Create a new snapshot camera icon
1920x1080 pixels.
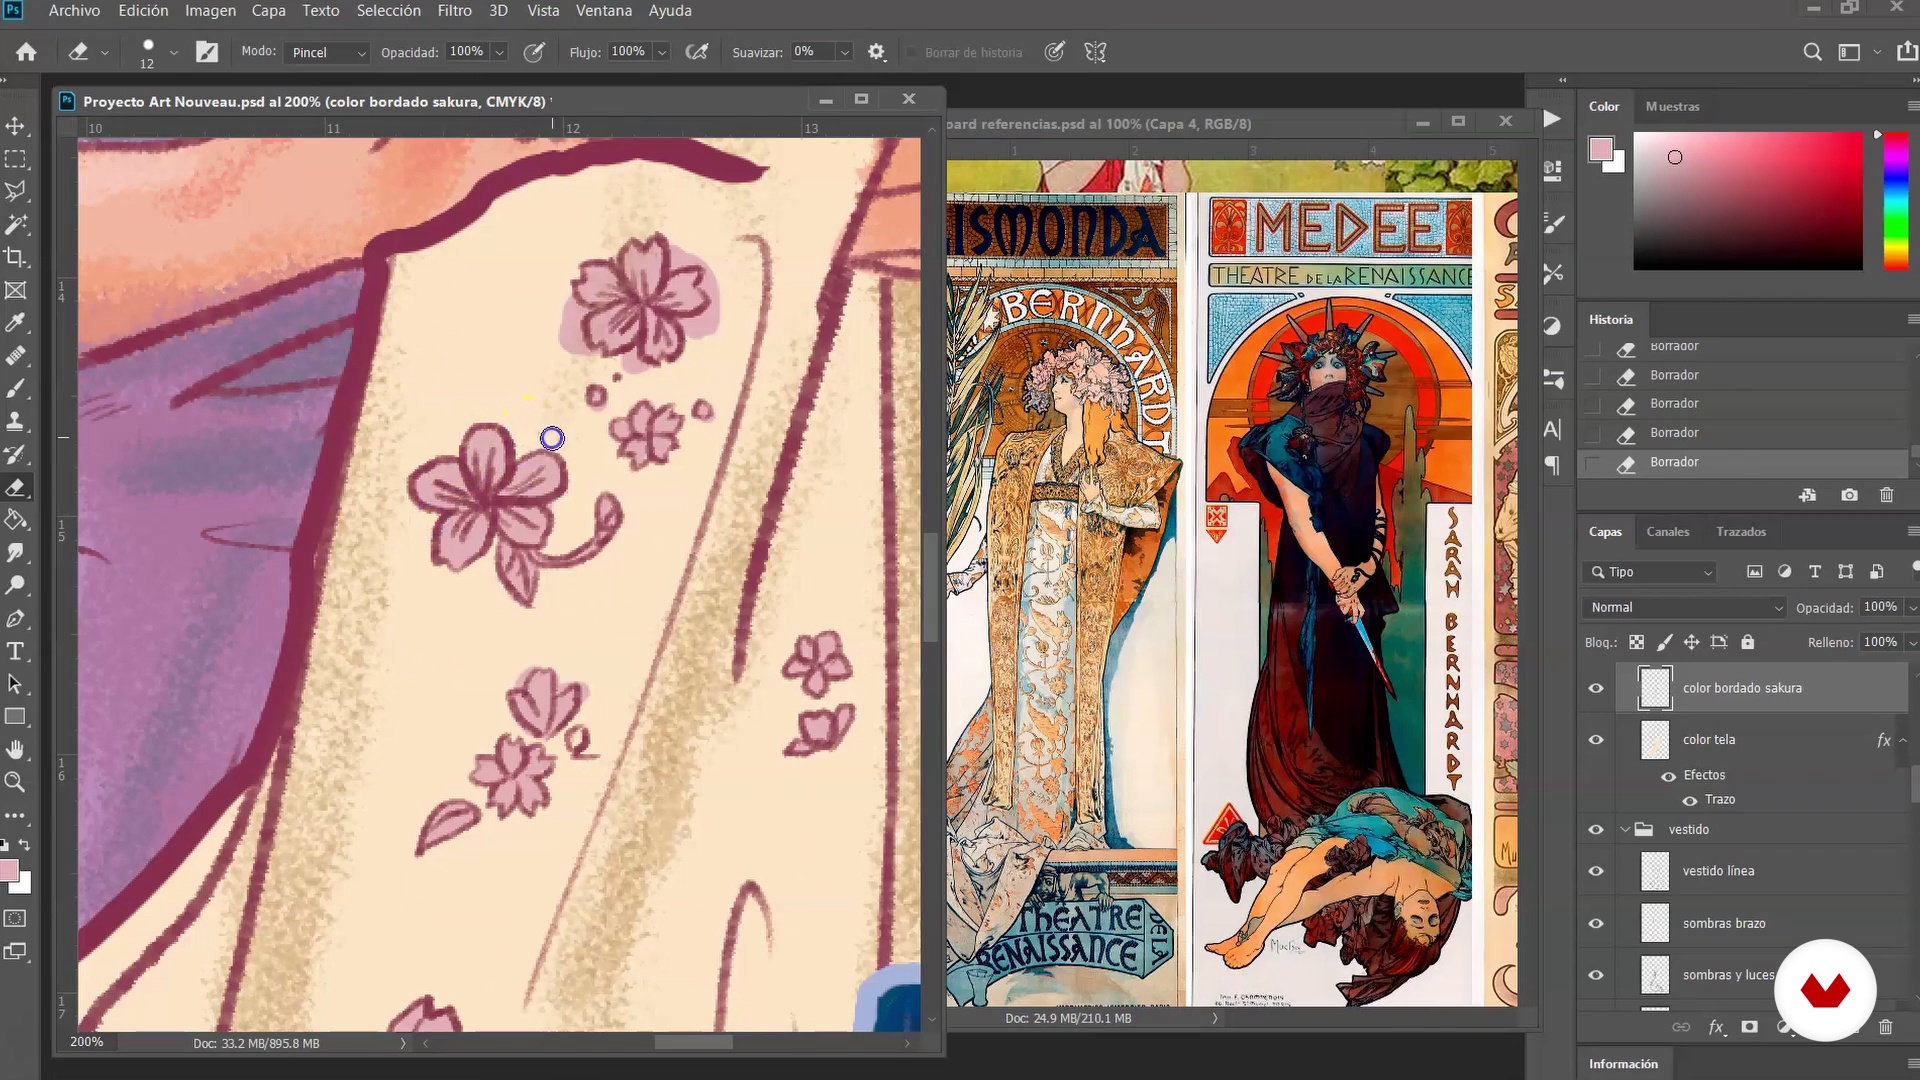1849,495
